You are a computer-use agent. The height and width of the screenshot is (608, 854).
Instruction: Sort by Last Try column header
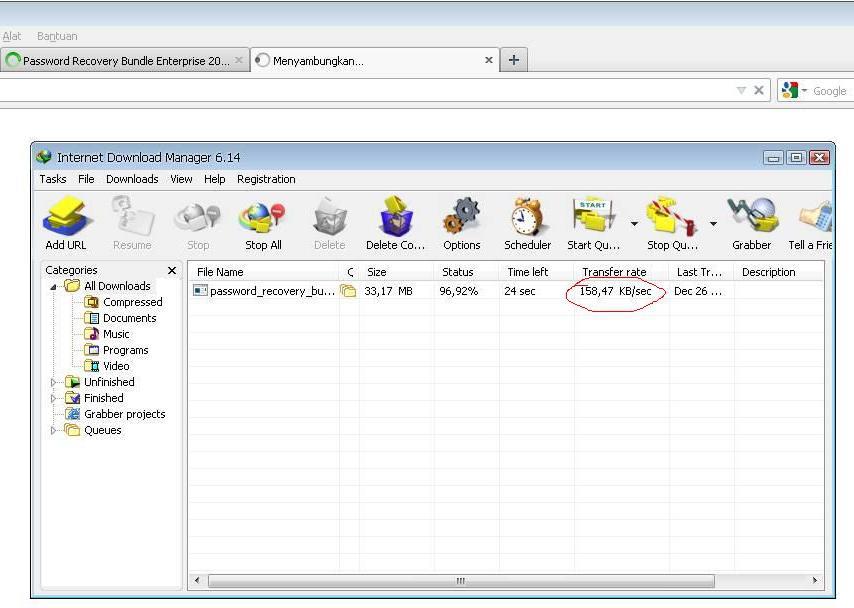pos(702,272)
